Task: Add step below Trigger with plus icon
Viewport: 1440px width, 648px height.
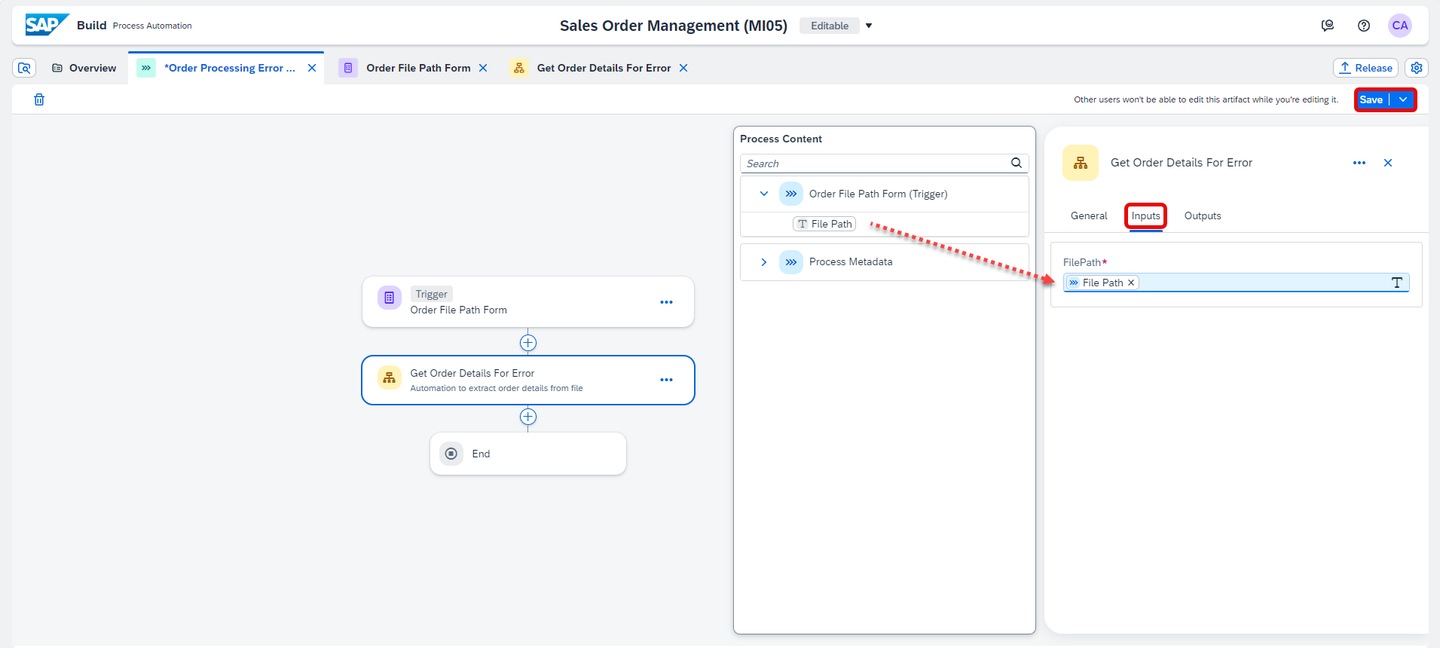Action: coord(528,342)
